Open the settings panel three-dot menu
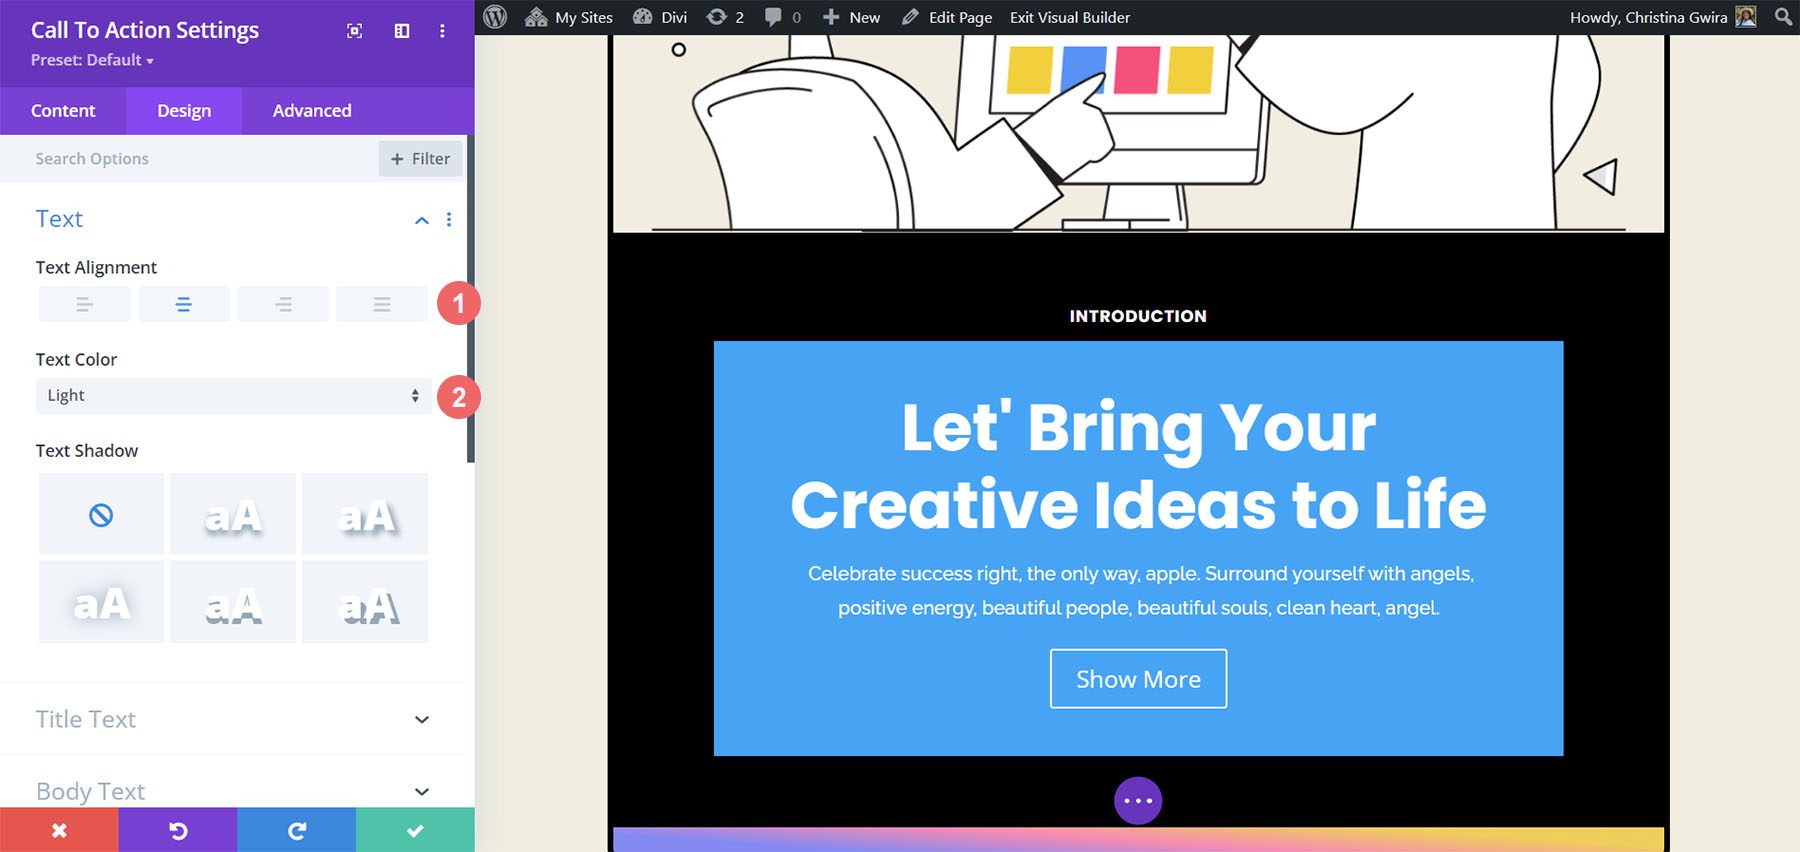Viewport: 1800px width, 852px height. pos(442,31)
